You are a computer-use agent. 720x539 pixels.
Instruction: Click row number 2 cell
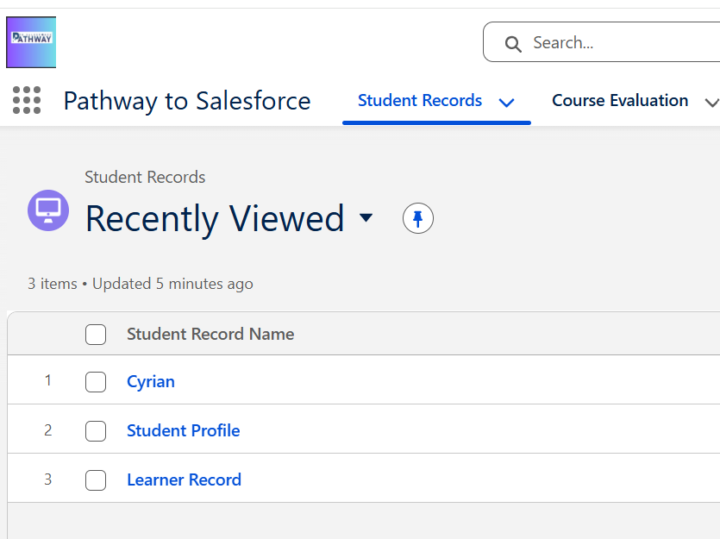click(48, 430)
